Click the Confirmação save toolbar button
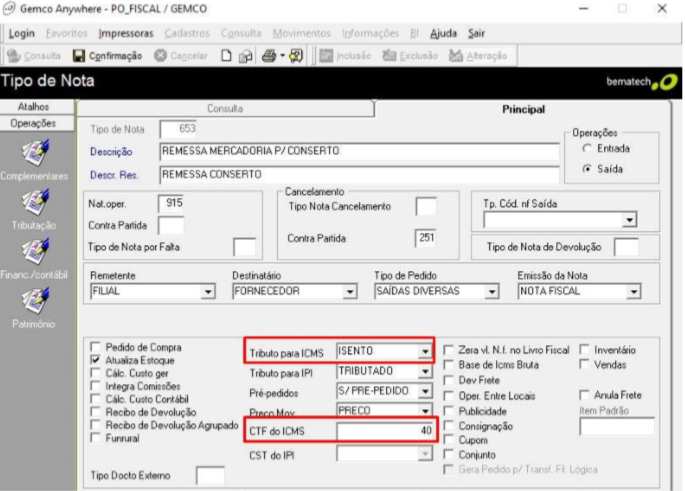685x491 pixels. click(107, 56)
